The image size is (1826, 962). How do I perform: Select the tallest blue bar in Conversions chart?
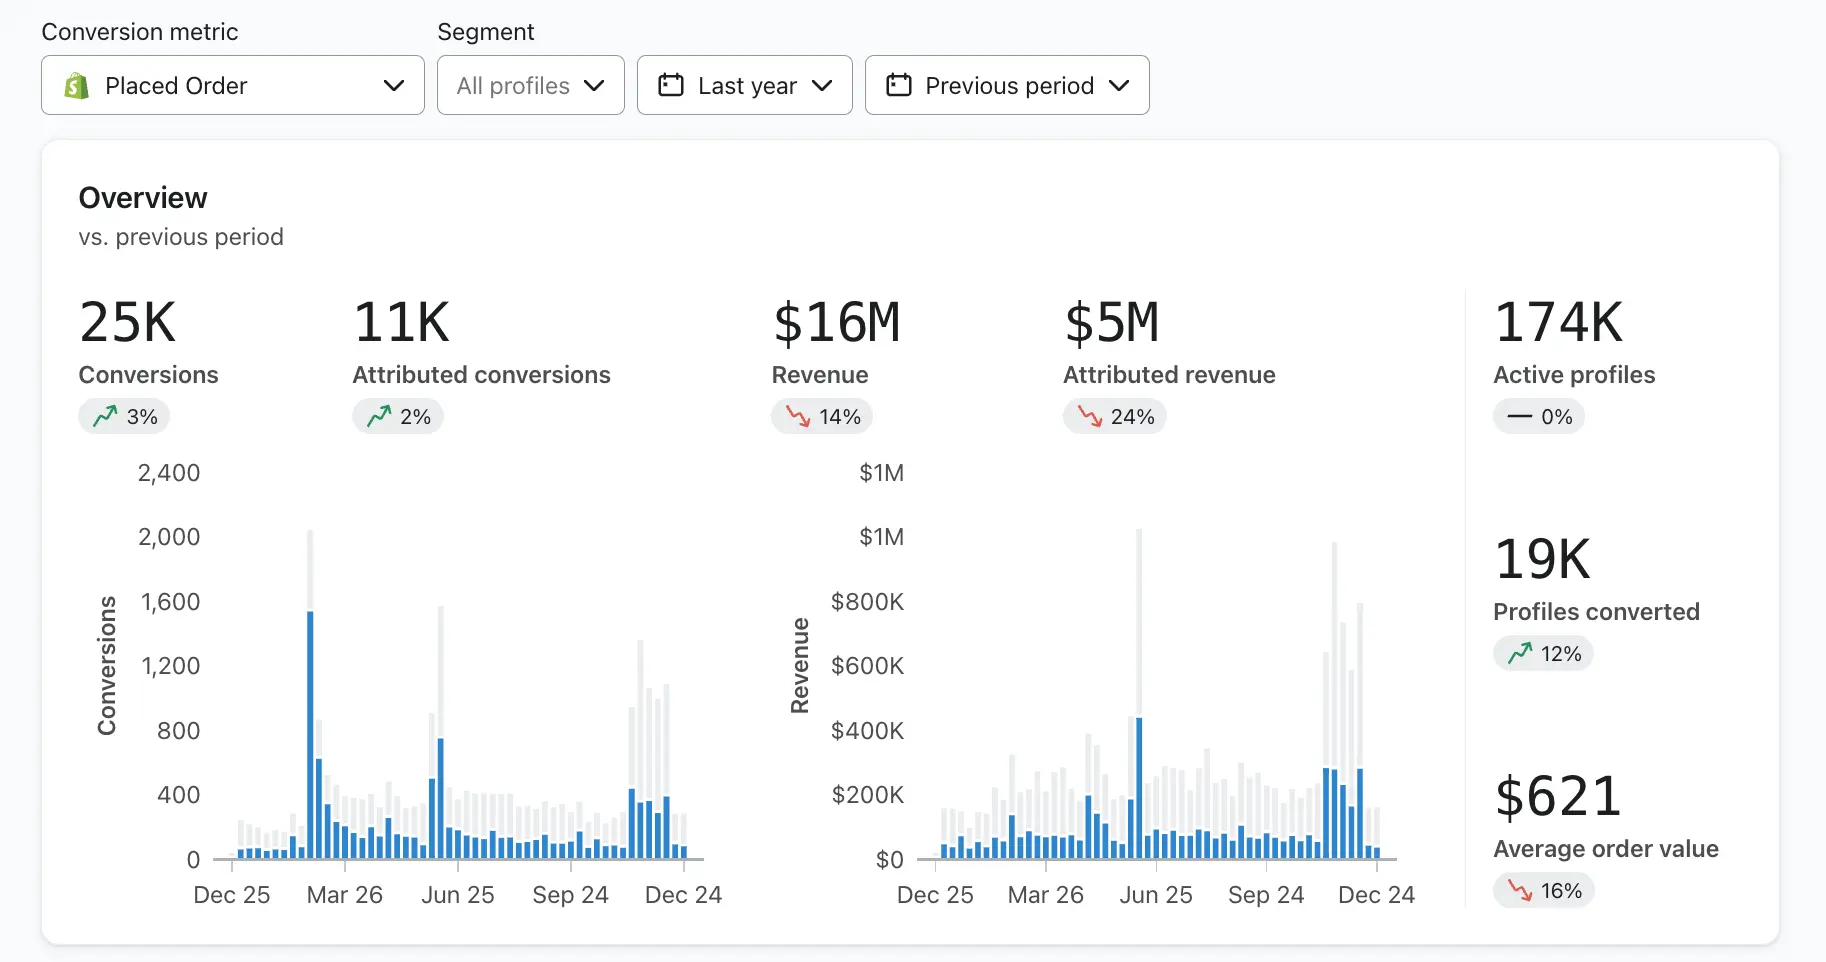310,735
